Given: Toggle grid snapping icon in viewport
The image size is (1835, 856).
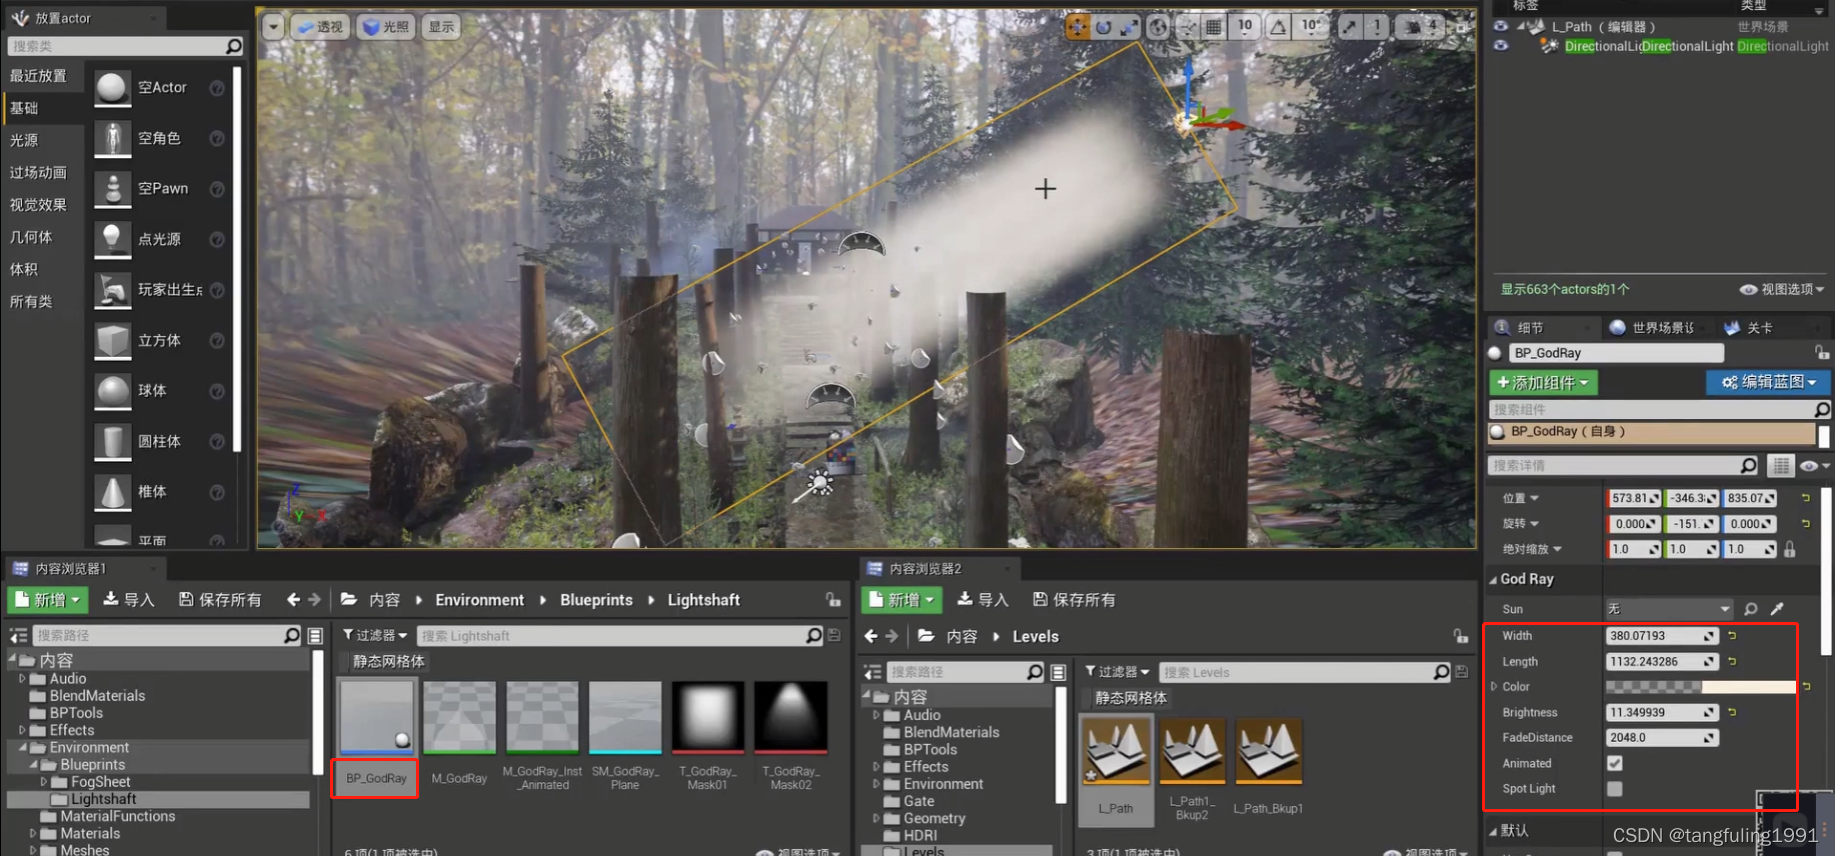Looking at the screenshot, I should (1213, 27).
